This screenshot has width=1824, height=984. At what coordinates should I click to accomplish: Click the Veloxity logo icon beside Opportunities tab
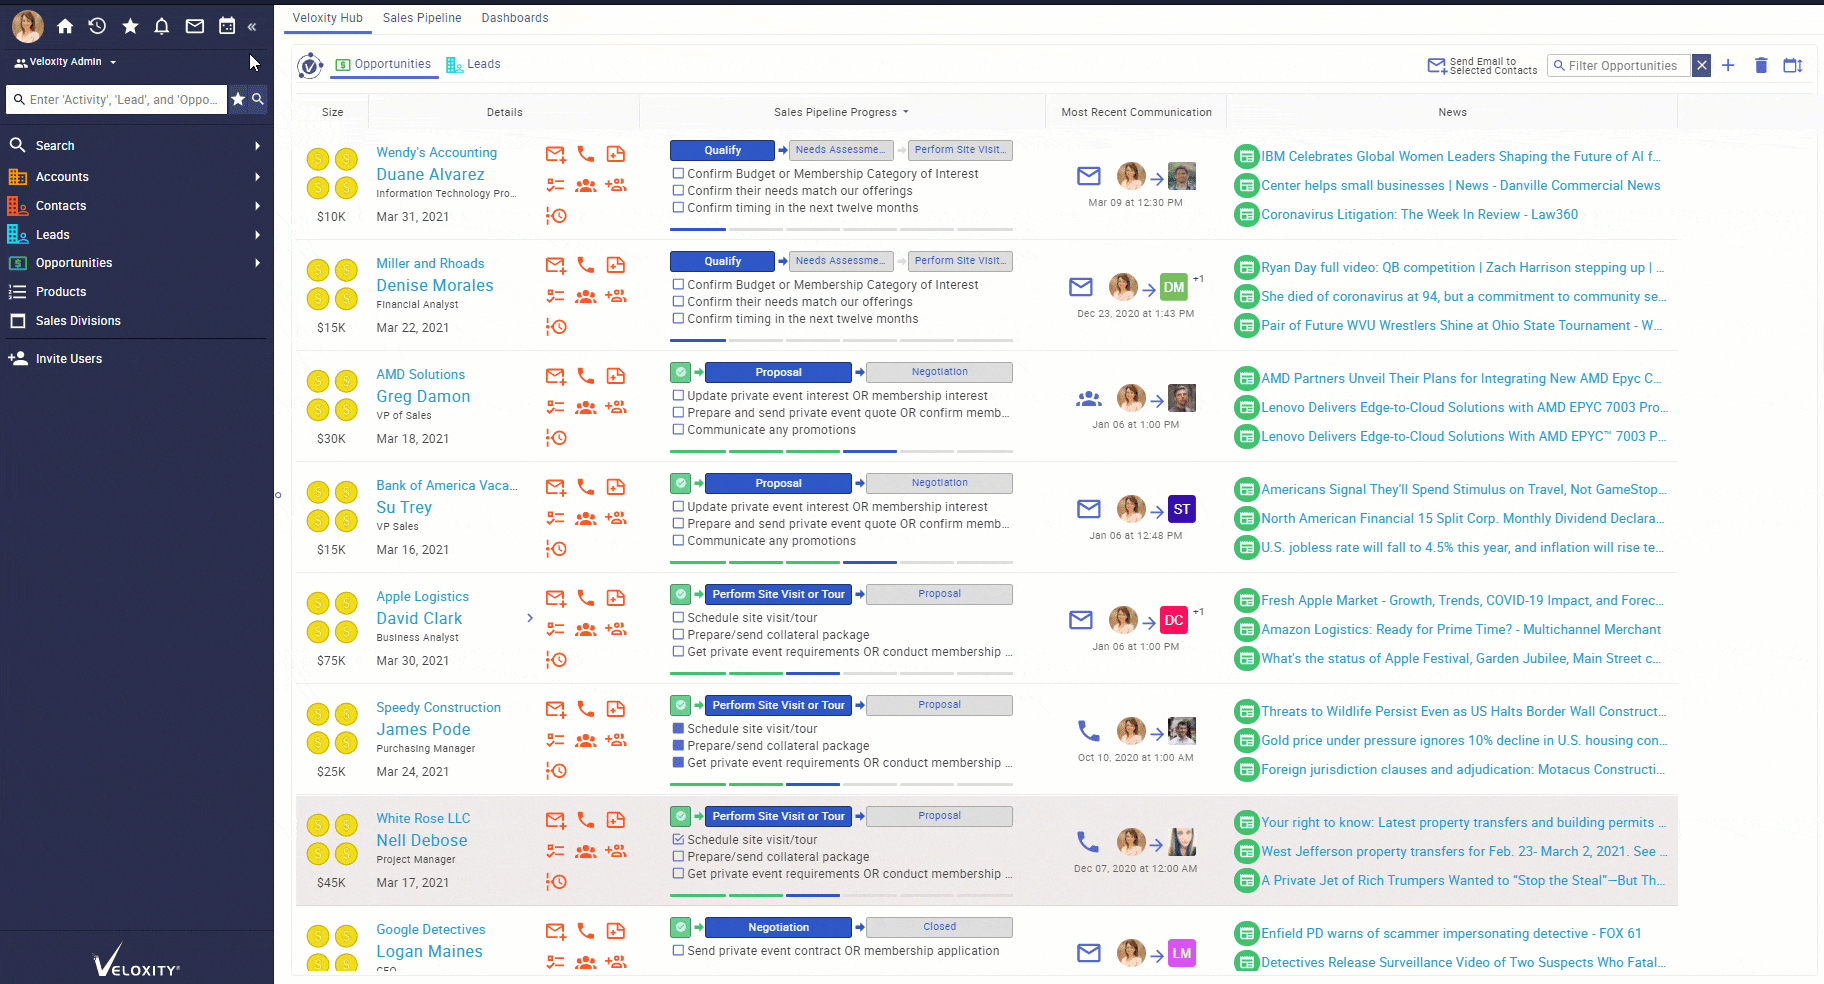pos(310,66)
